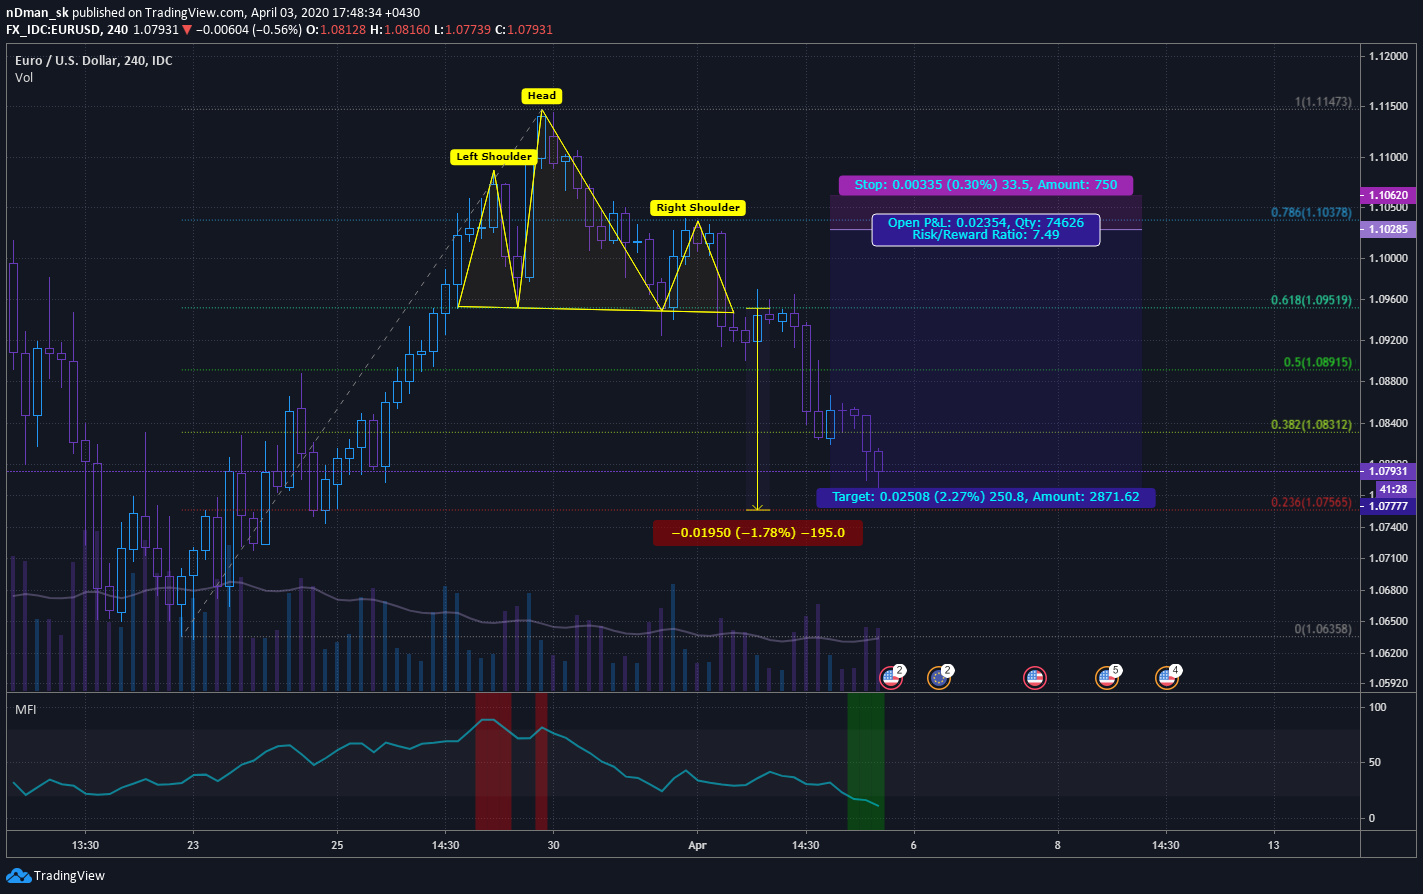
Task: Click the Open P&L risk/reward info box
Action: tap(985, 229)
